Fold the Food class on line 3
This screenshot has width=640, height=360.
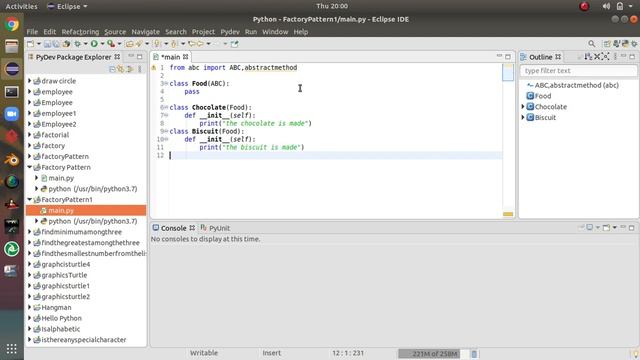tap(166, 83)
